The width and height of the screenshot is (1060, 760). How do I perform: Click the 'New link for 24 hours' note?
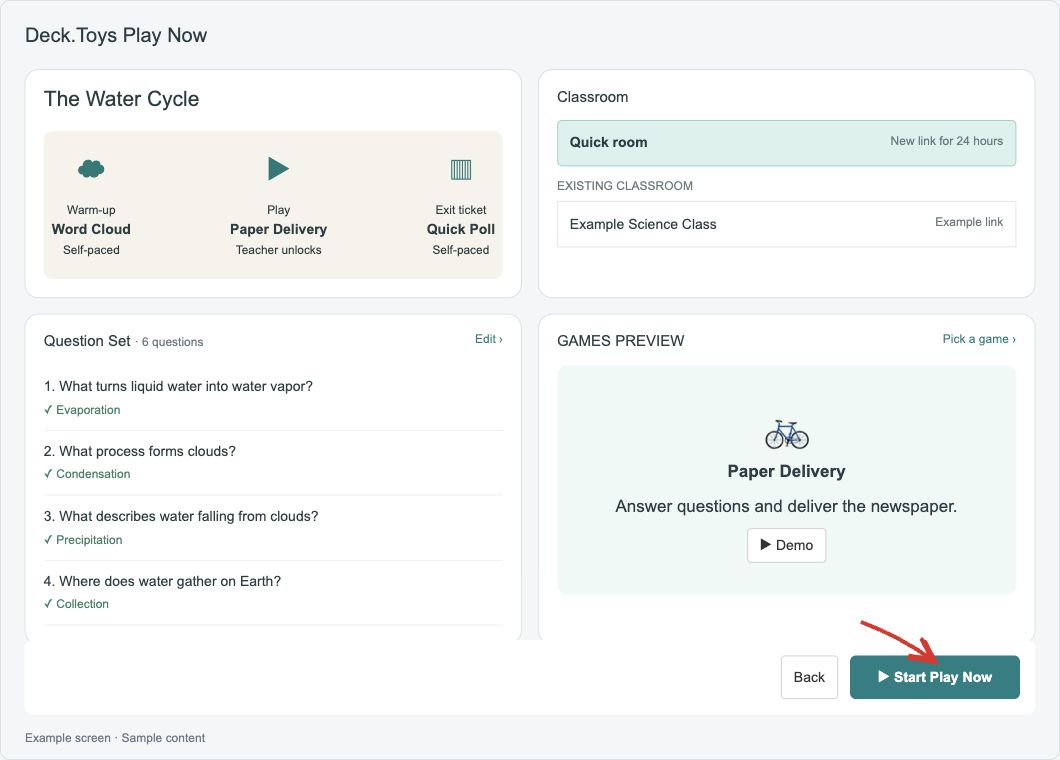(x=946, y=141)
